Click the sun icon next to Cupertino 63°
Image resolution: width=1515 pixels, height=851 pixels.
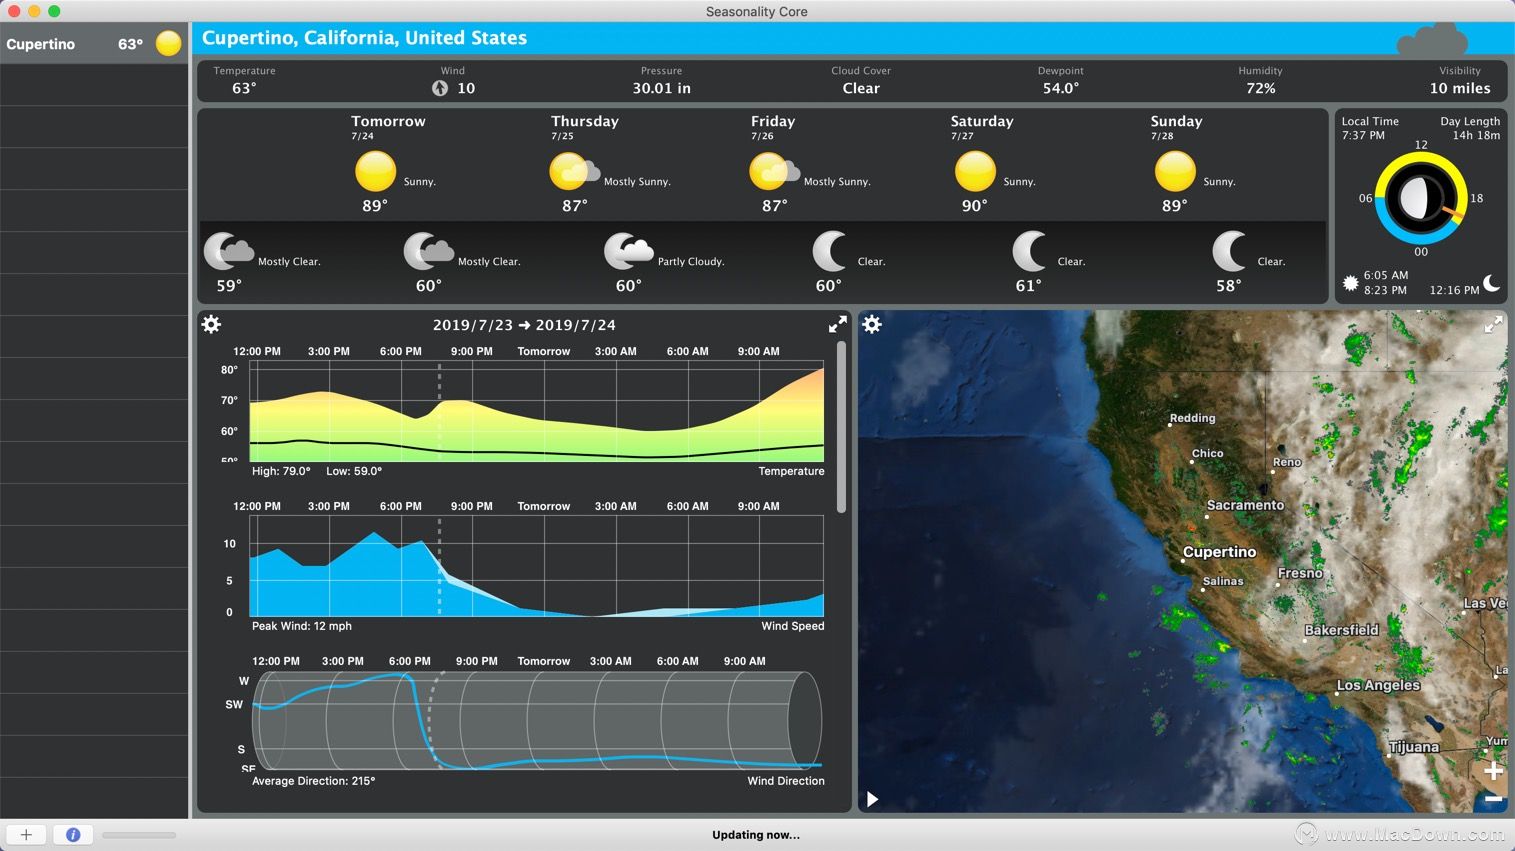(169, 43)
